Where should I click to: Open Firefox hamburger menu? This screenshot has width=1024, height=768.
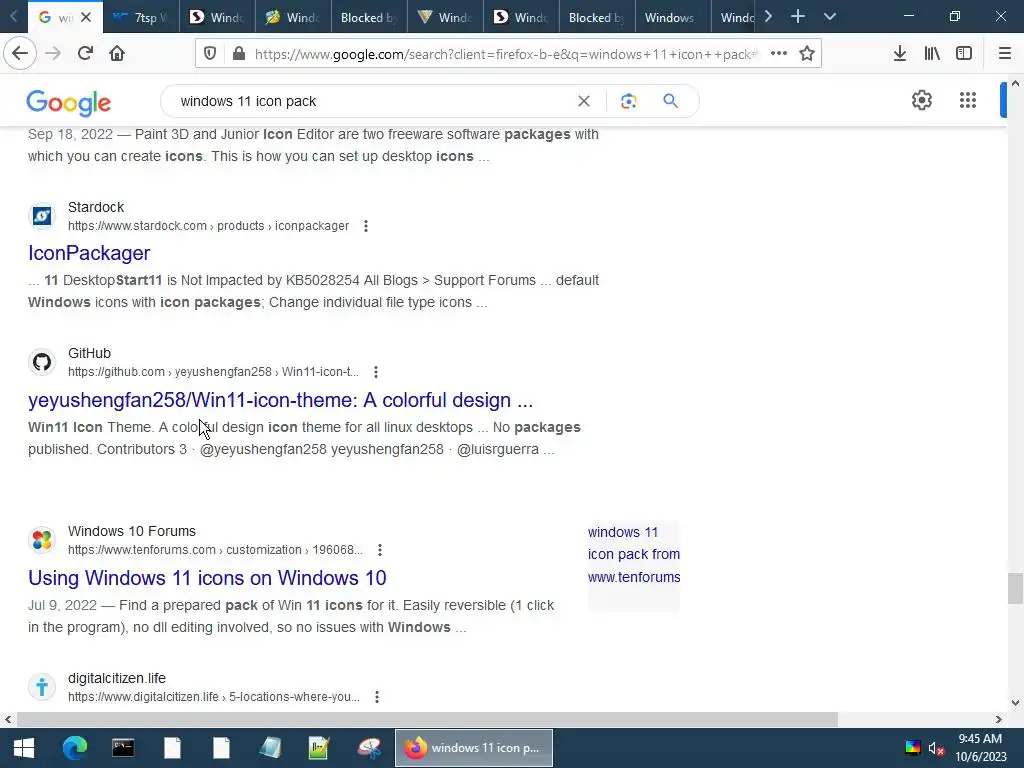coord(1005,54)
